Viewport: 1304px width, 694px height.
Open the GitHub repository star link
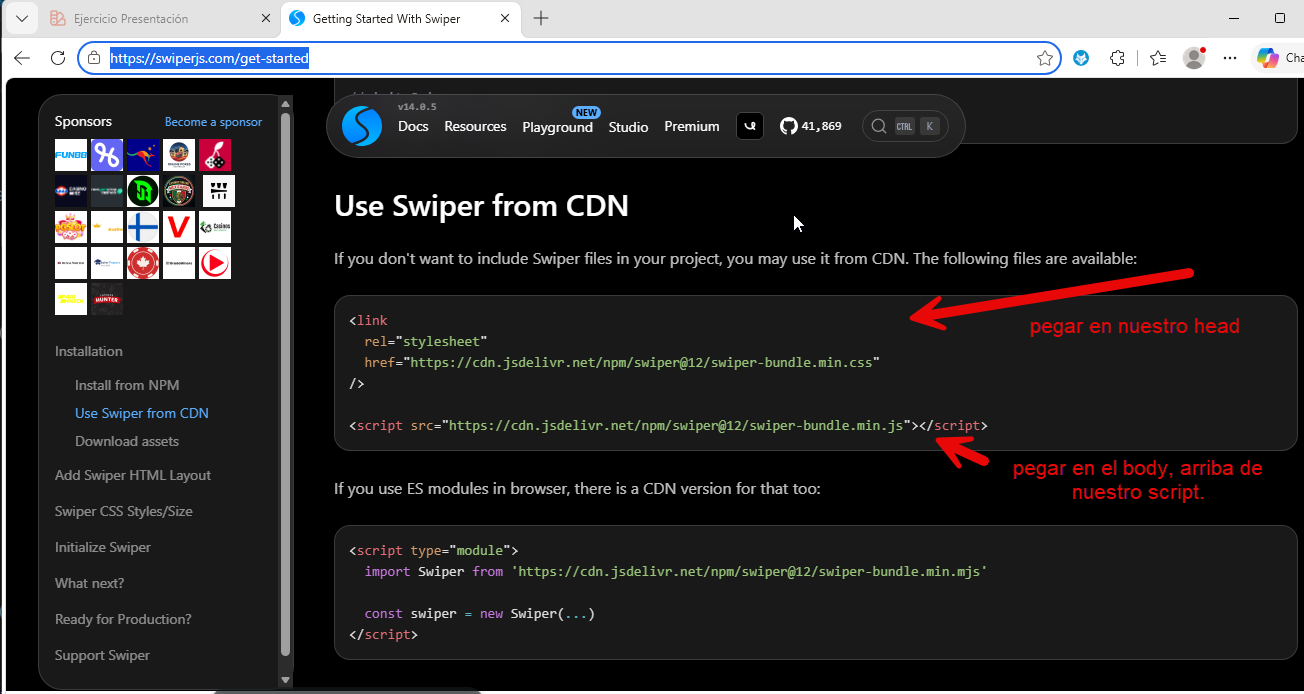click(x=811, y=126)
